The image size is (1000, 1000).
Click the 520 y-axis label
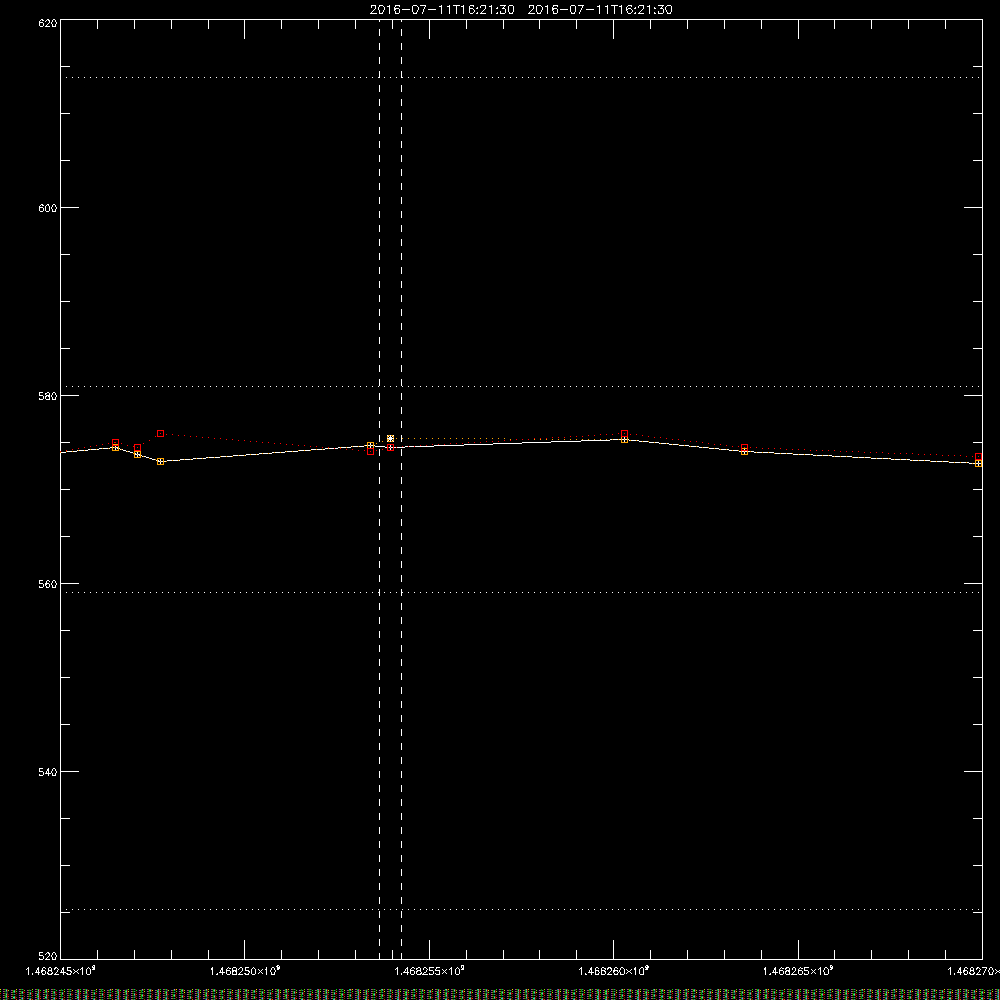pyautogui.click(x=48, y=957)
